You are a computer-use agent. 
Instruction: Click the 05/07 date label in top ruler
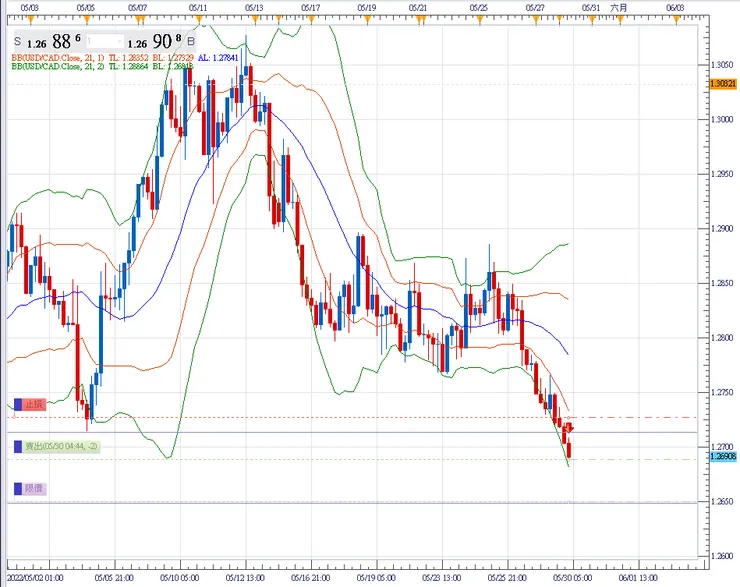137,8
